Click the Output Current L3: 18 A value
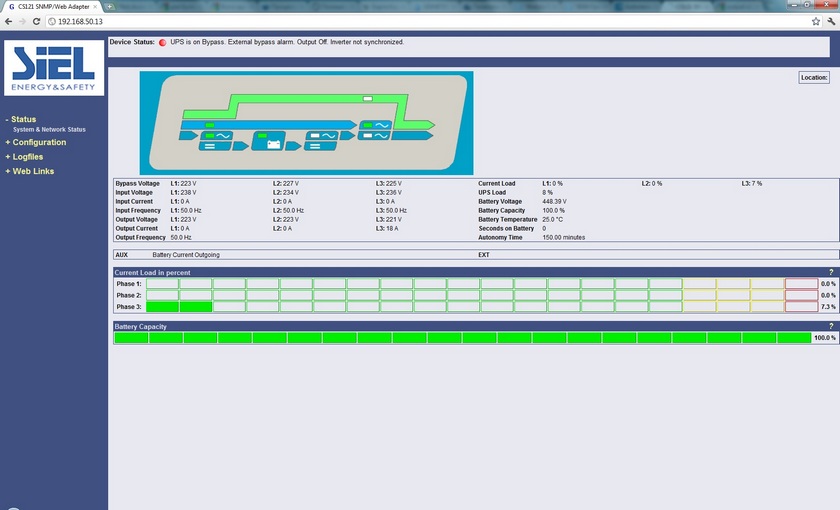This screenshot has height=510, width=840. tap(387, 228)
